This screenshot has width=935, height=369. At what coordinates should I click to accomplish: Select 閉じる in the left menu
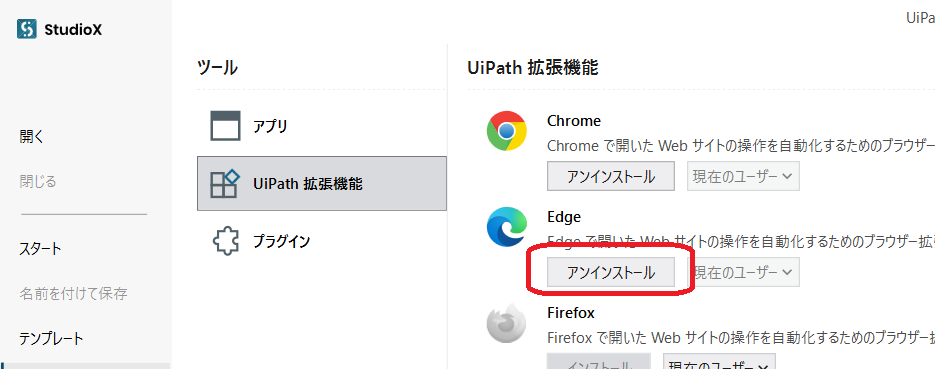point(38,181)
